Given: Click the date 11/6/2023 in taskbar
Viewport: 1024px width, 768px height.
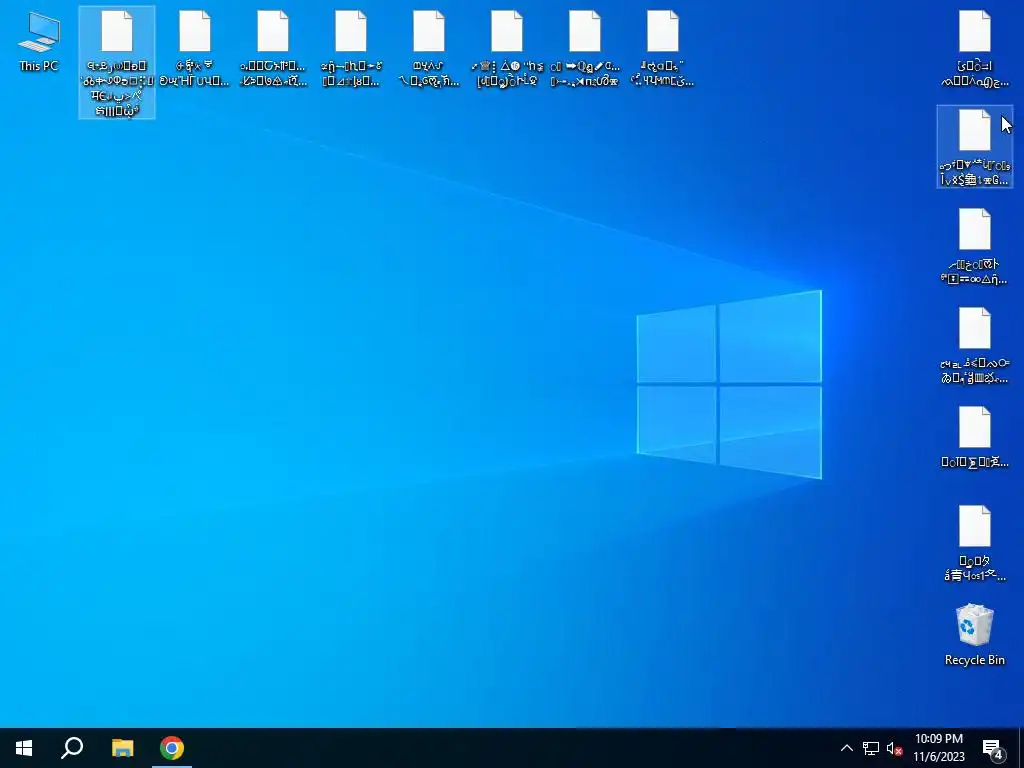Looking at the screenshot, I should [x=938, y=757].
